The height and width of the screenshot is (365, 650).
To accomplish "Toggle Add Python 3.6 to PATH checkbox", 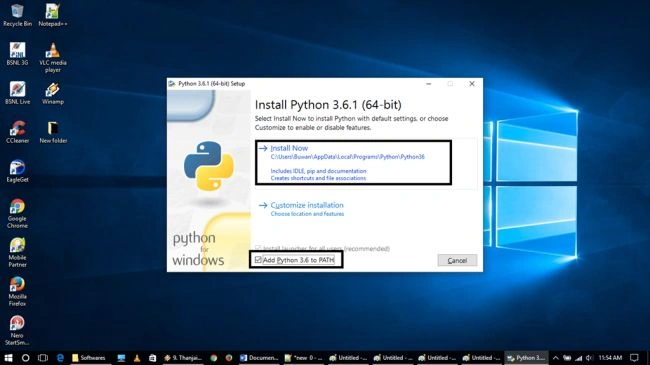I will (x=258, y=260).
